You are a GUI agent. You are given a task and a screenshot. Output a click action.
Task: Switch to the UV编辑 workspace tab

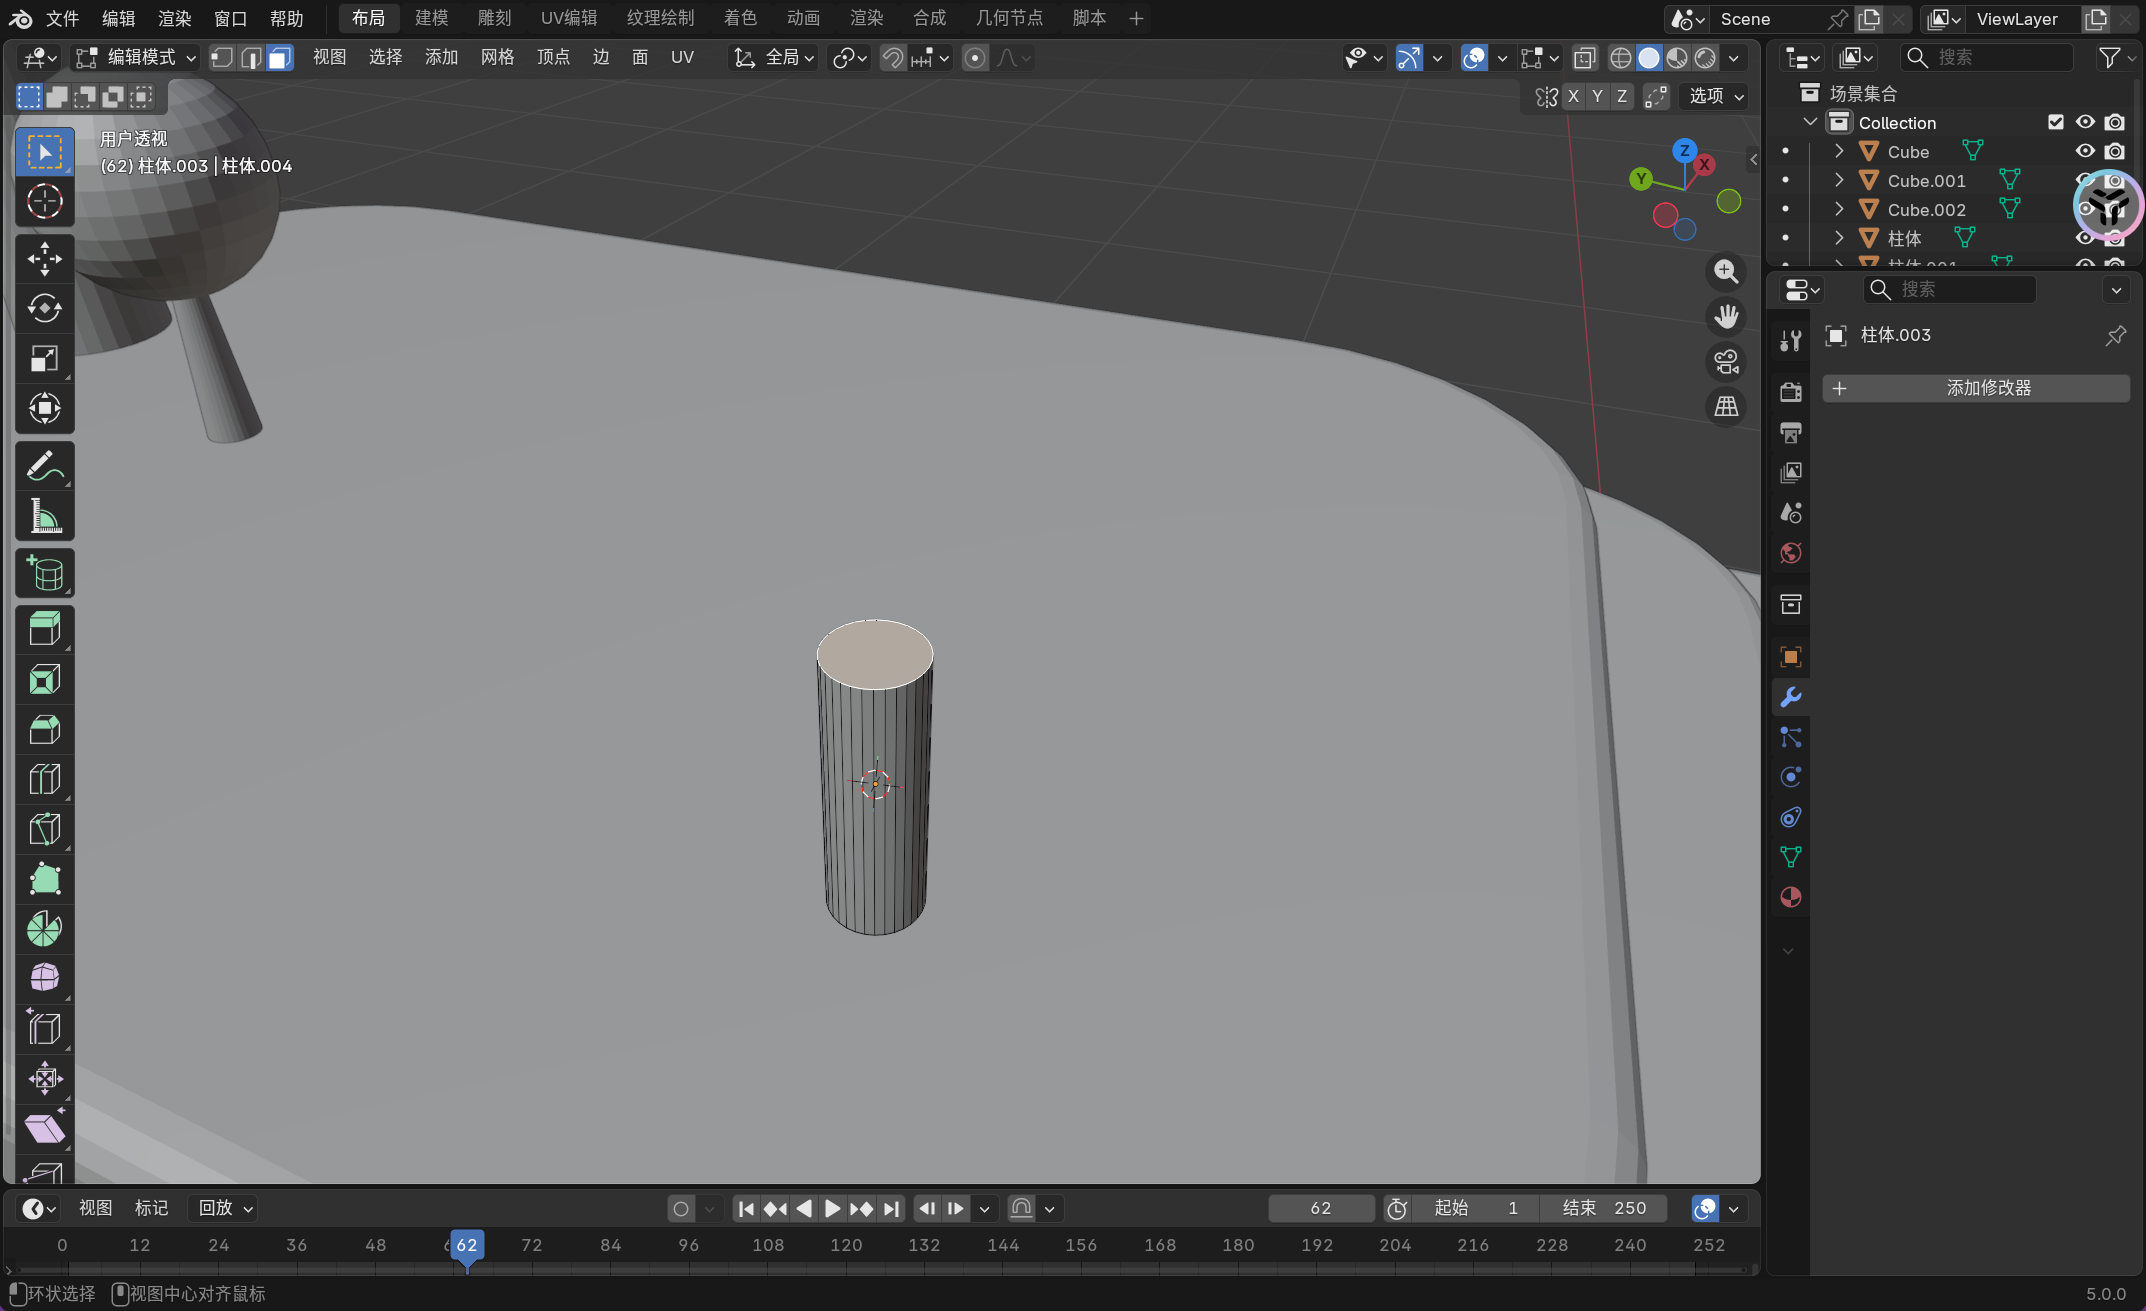click(568, 18)
